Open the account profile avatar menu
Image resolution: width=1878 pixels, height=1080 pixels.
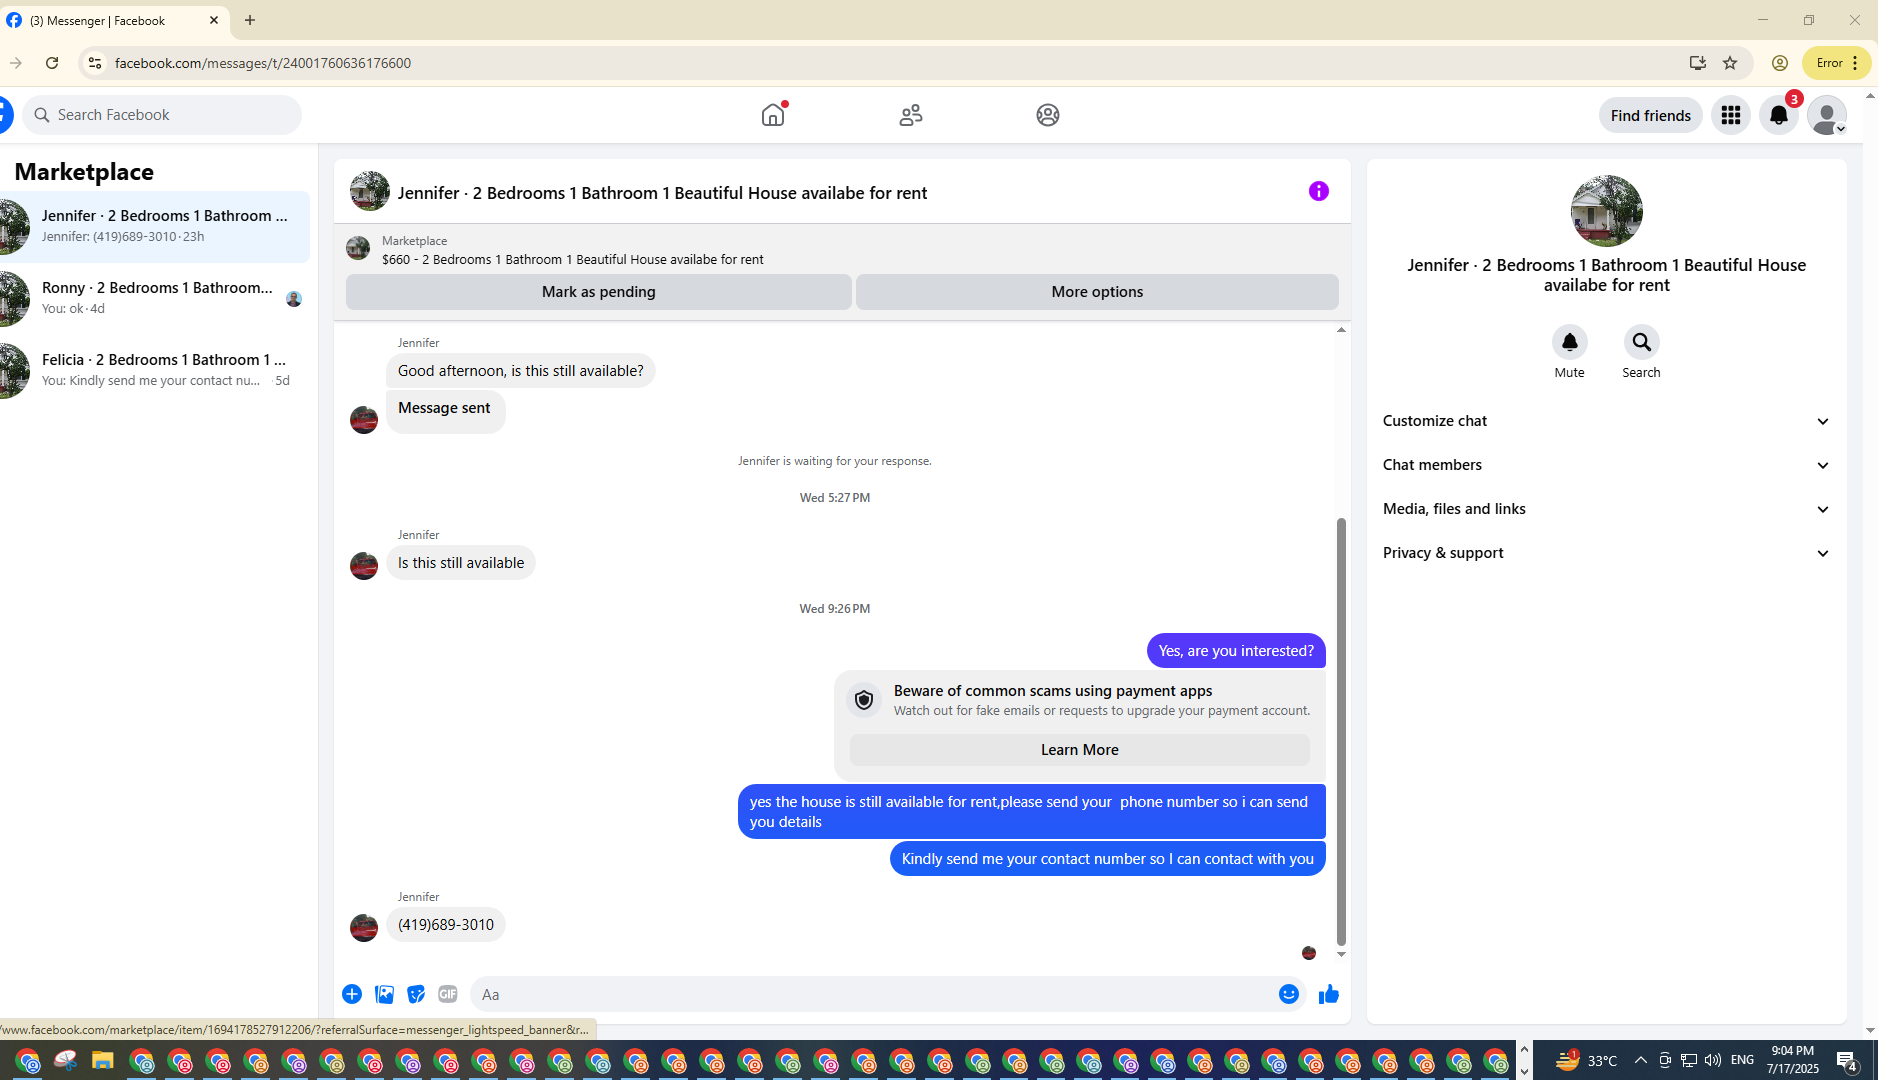click(1827, 115)
